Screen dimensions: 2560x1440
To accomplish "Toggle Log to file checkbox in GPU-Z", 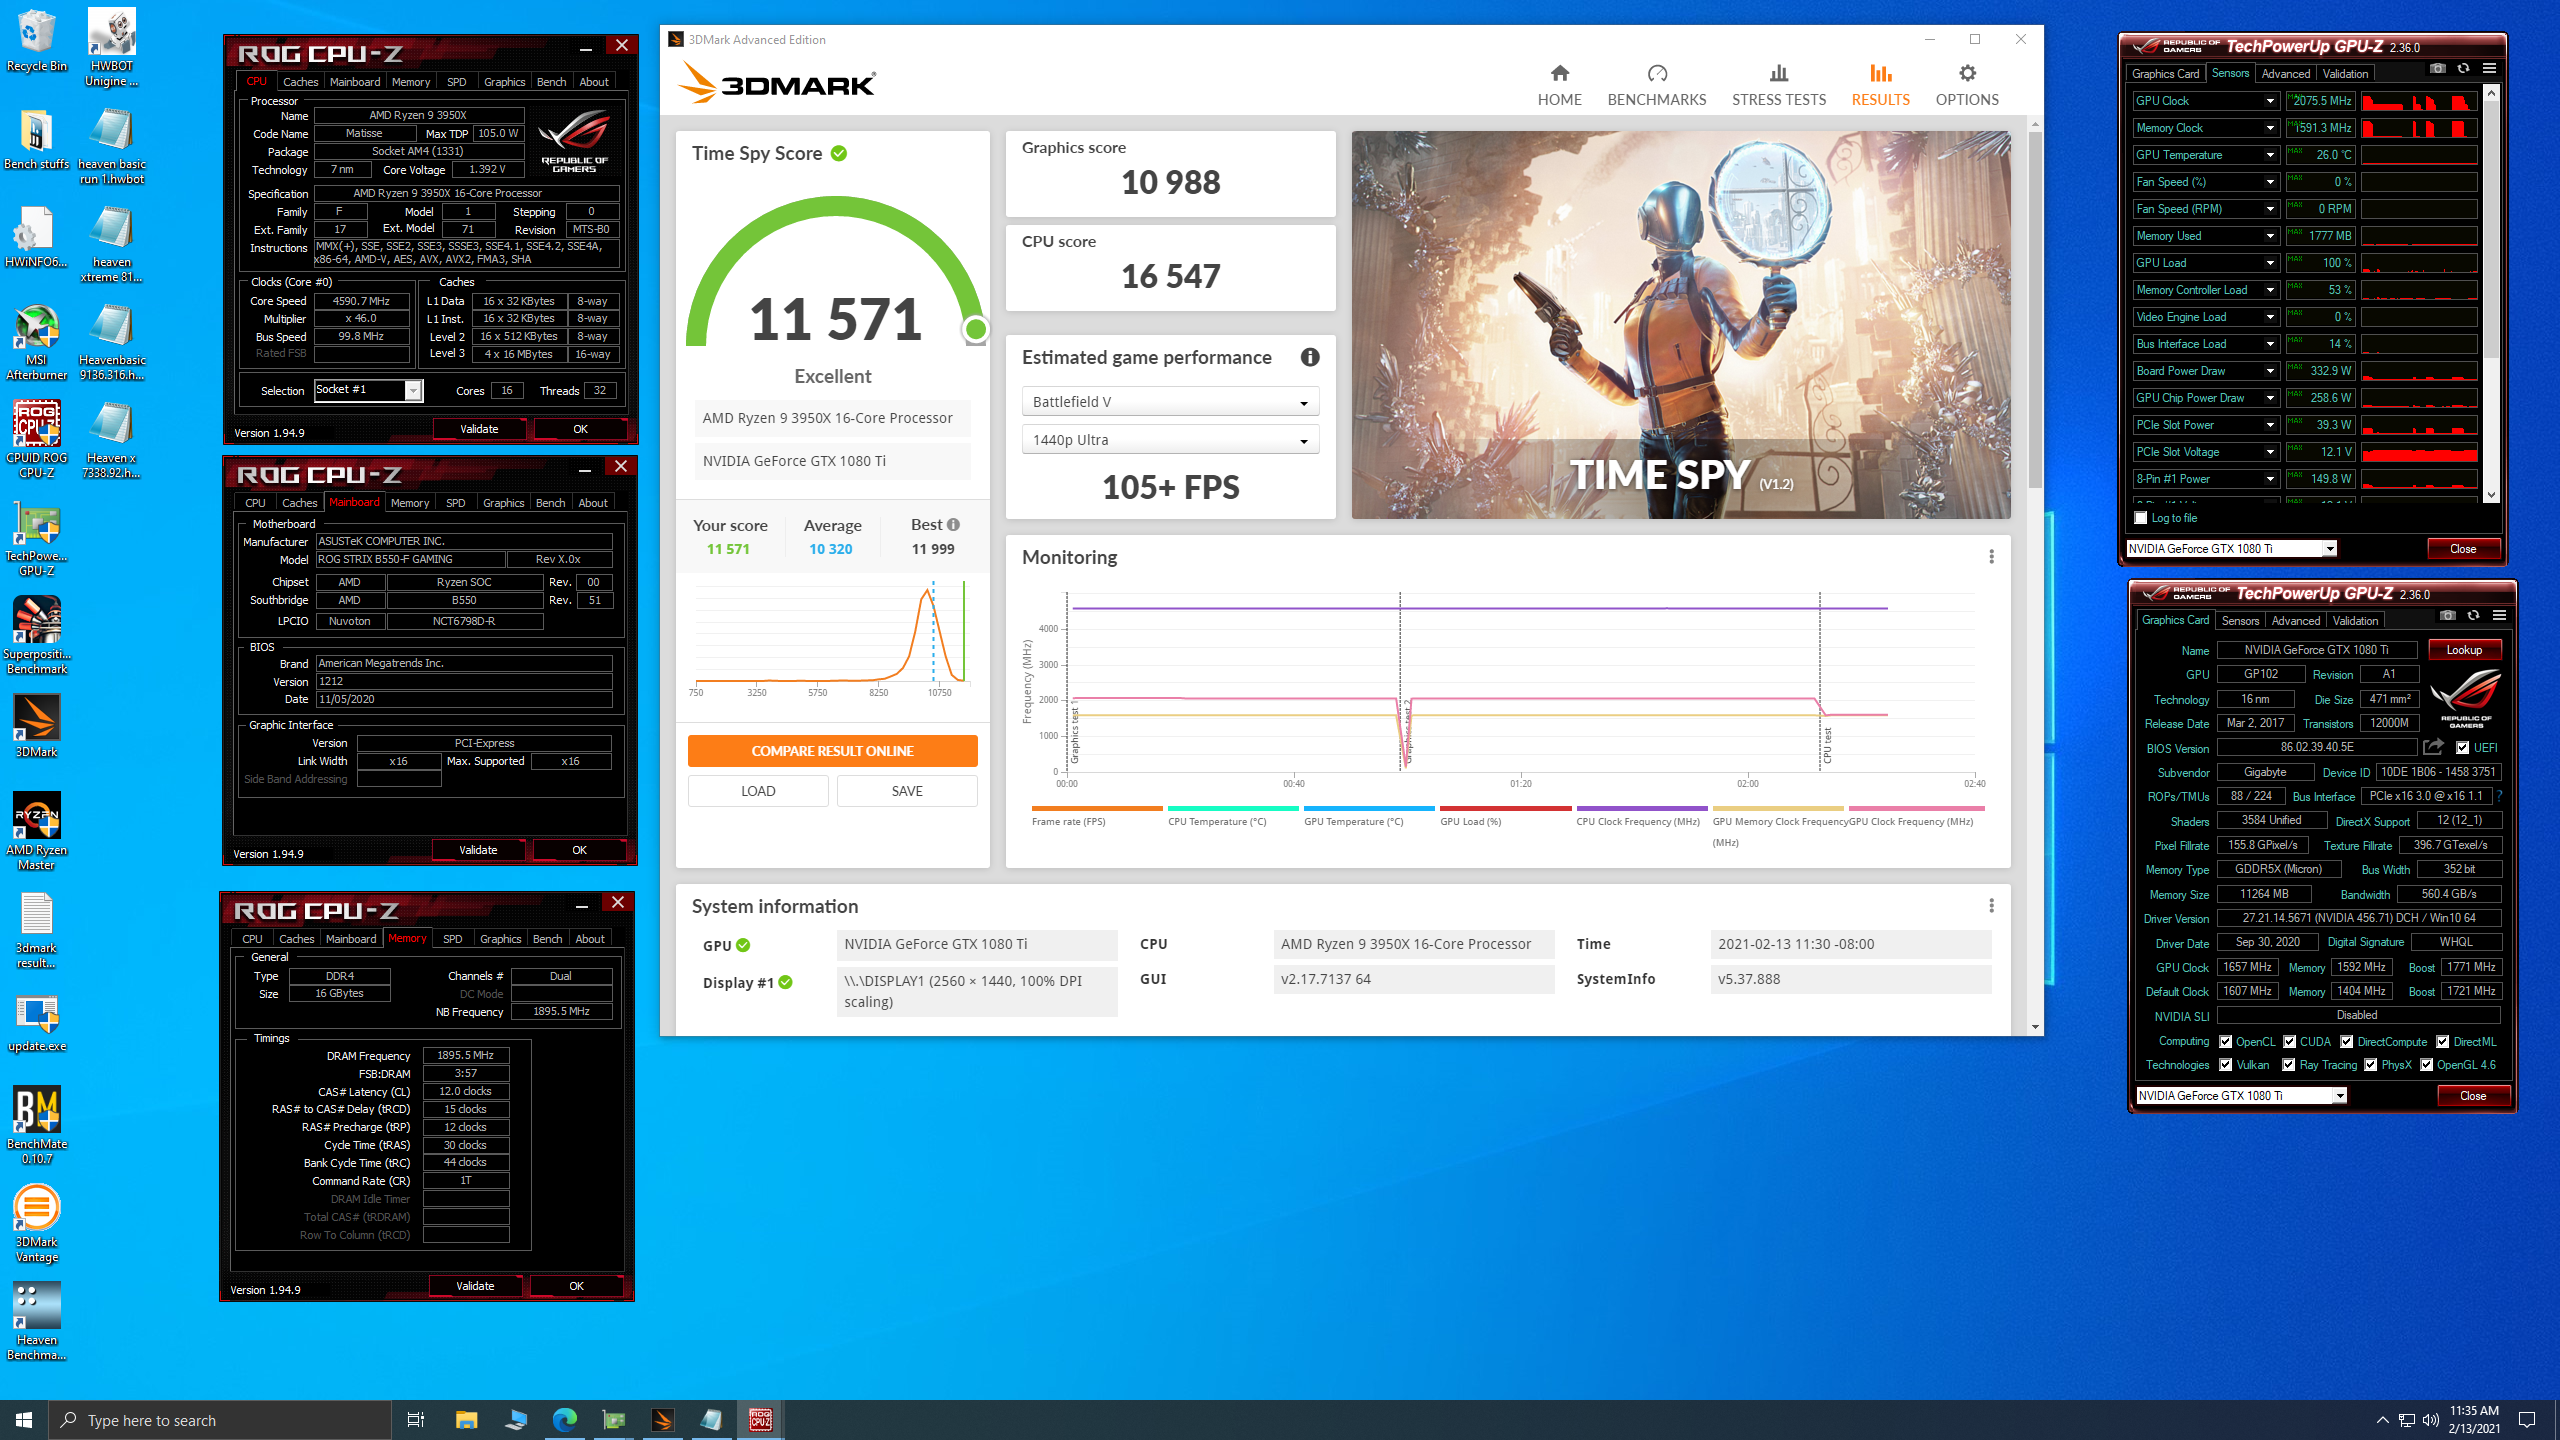I will (x=2140, y=518).
